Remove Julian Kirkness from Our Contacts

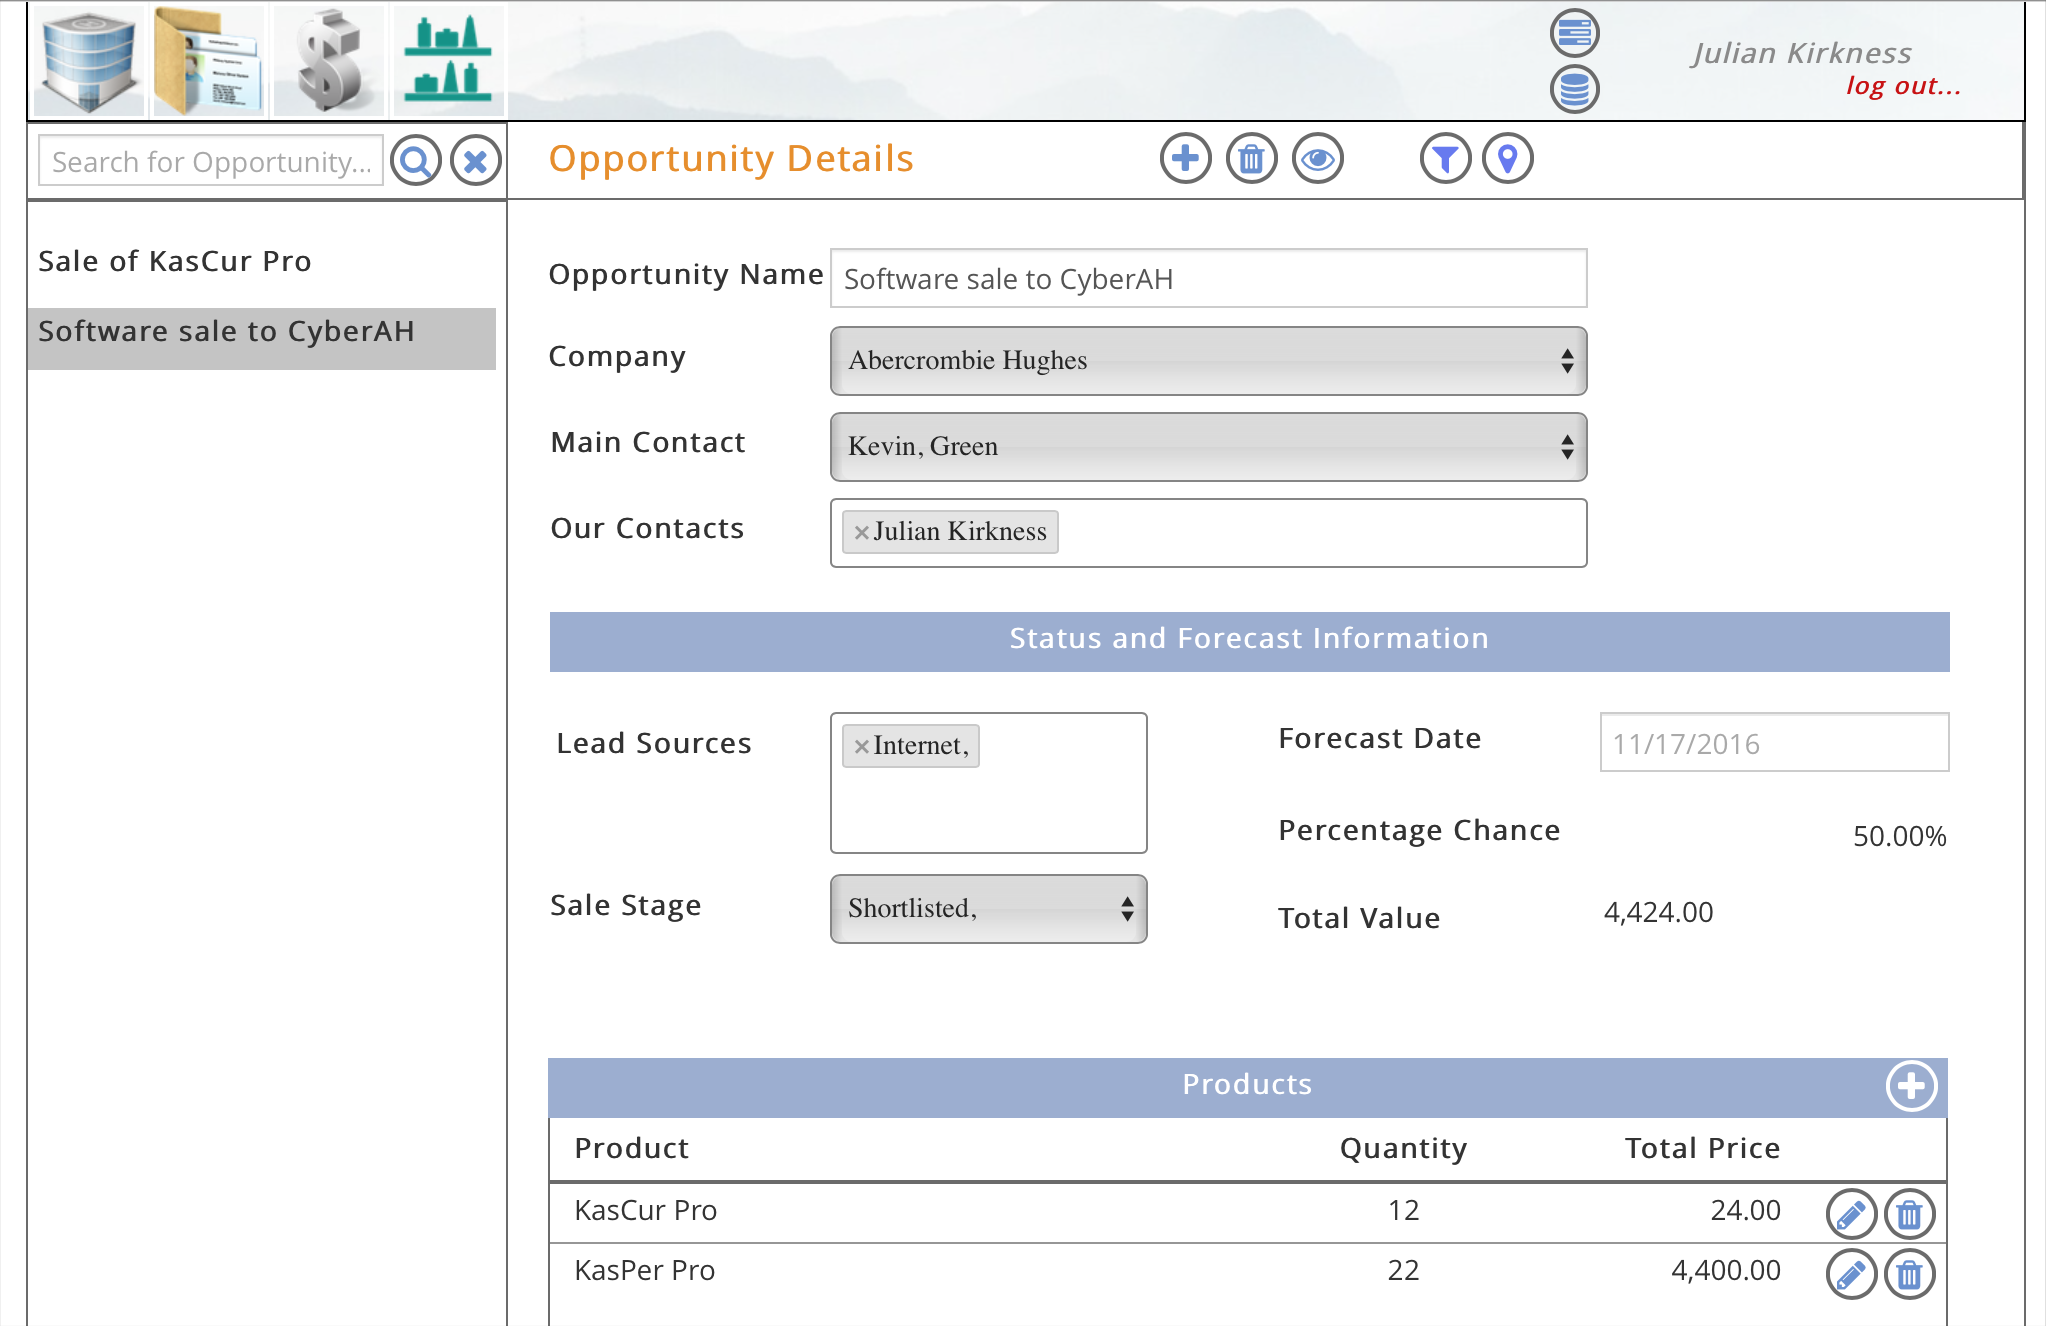[861, 533]
